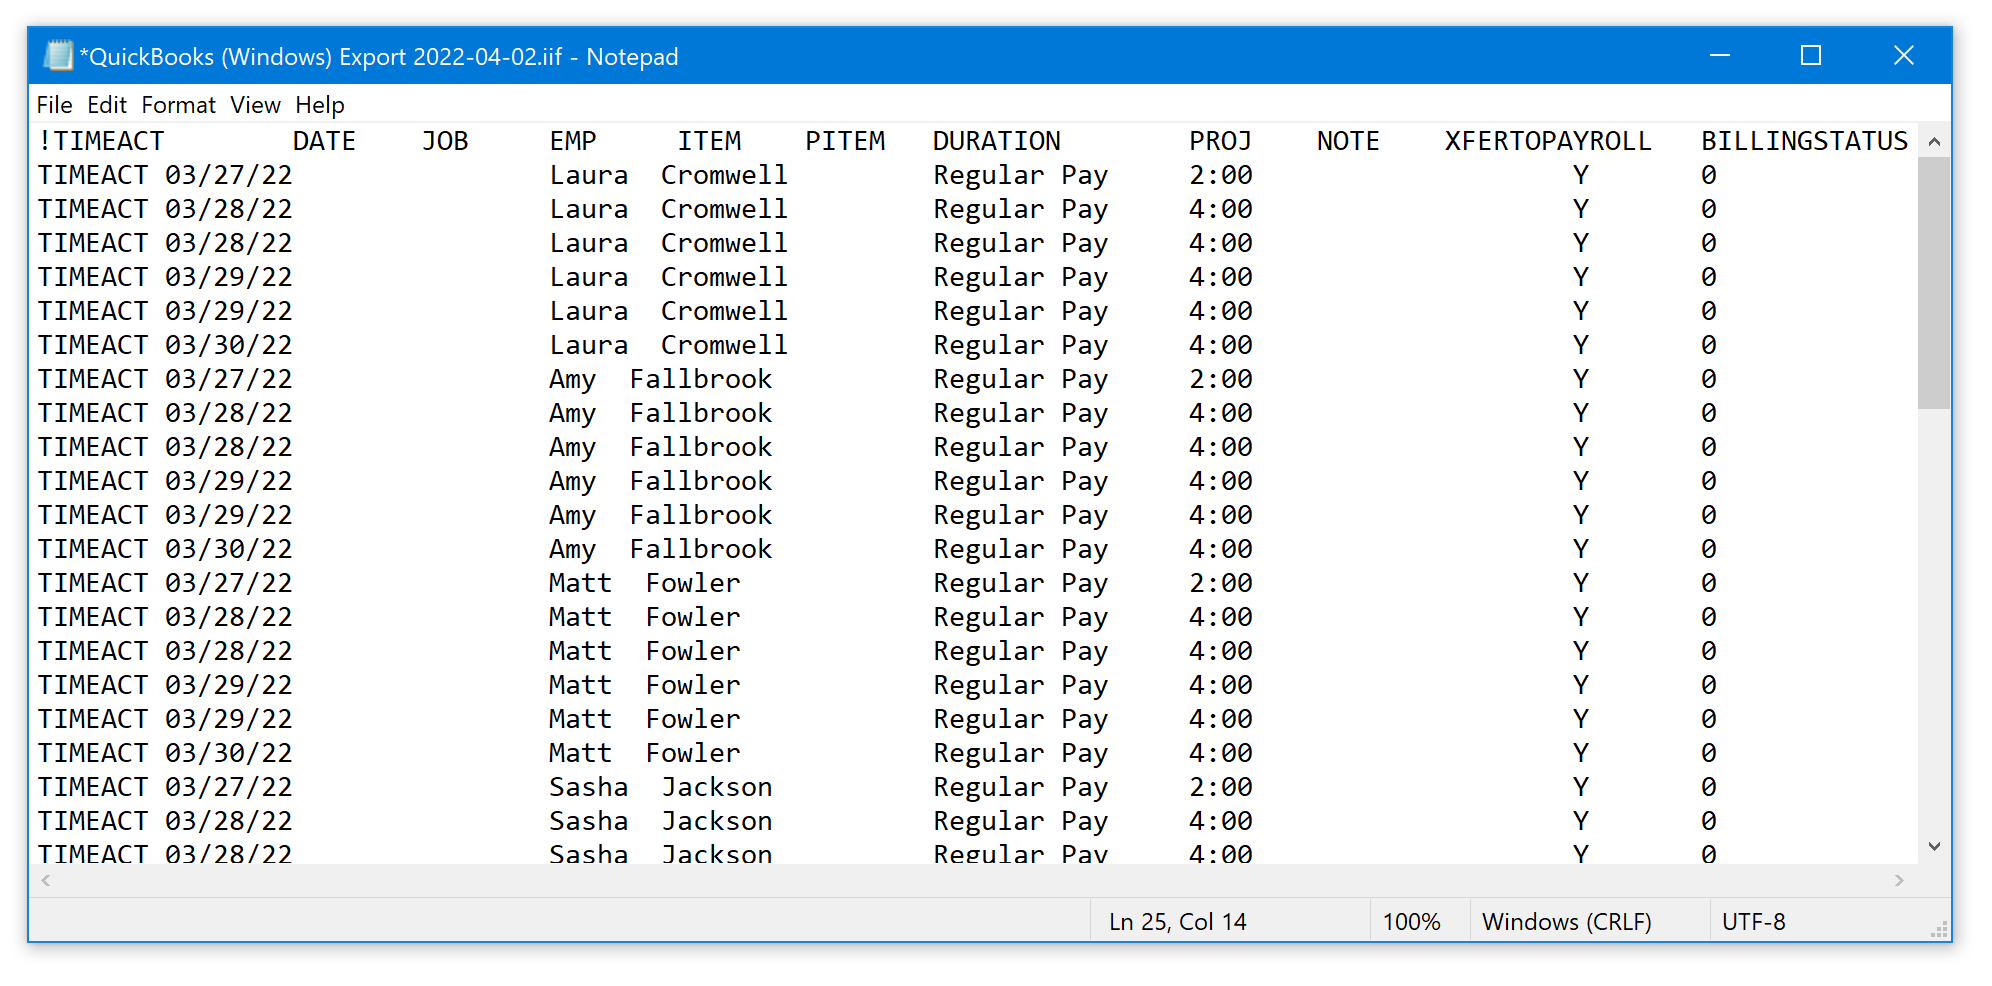Minimize the Notepad window
The width and height of the screenshot is (1992, 986).
[1720, 56]
